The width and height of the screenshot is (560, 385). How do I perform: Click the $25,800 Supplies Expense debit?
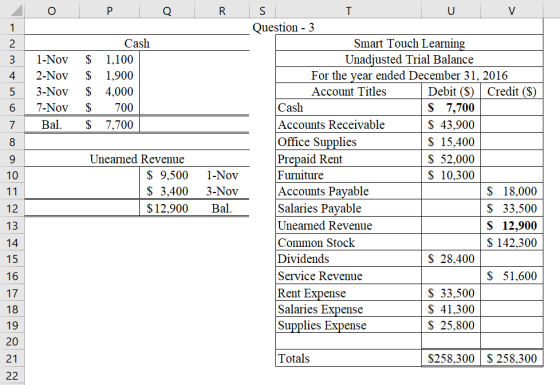(x=451, y=325)
